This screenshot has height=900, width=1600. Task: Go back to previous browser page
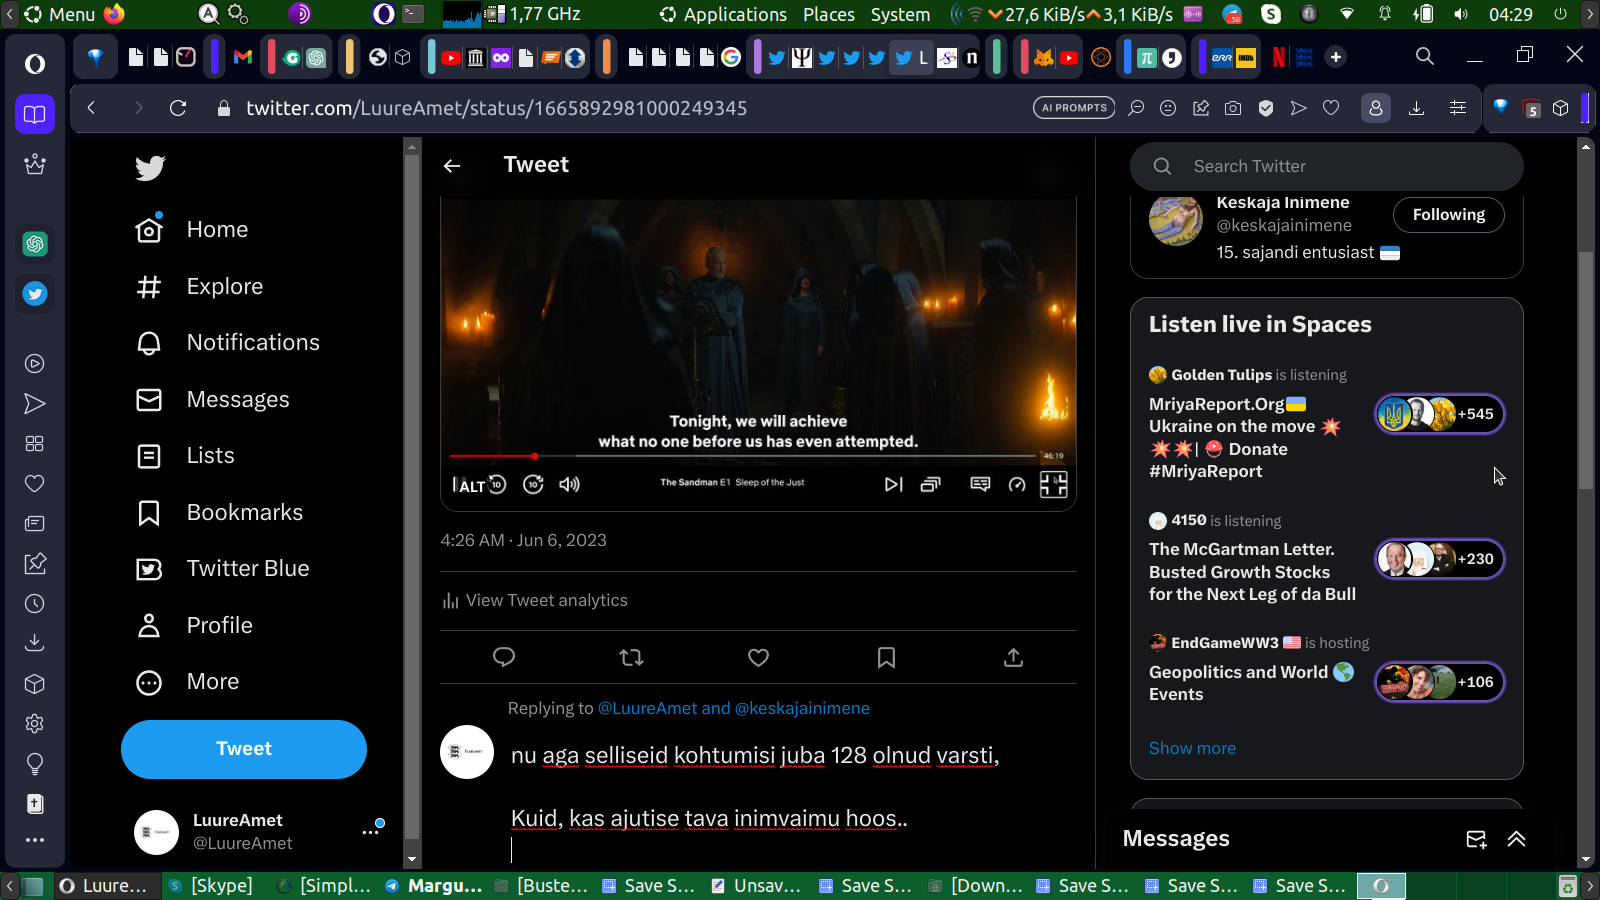point(91,108)
